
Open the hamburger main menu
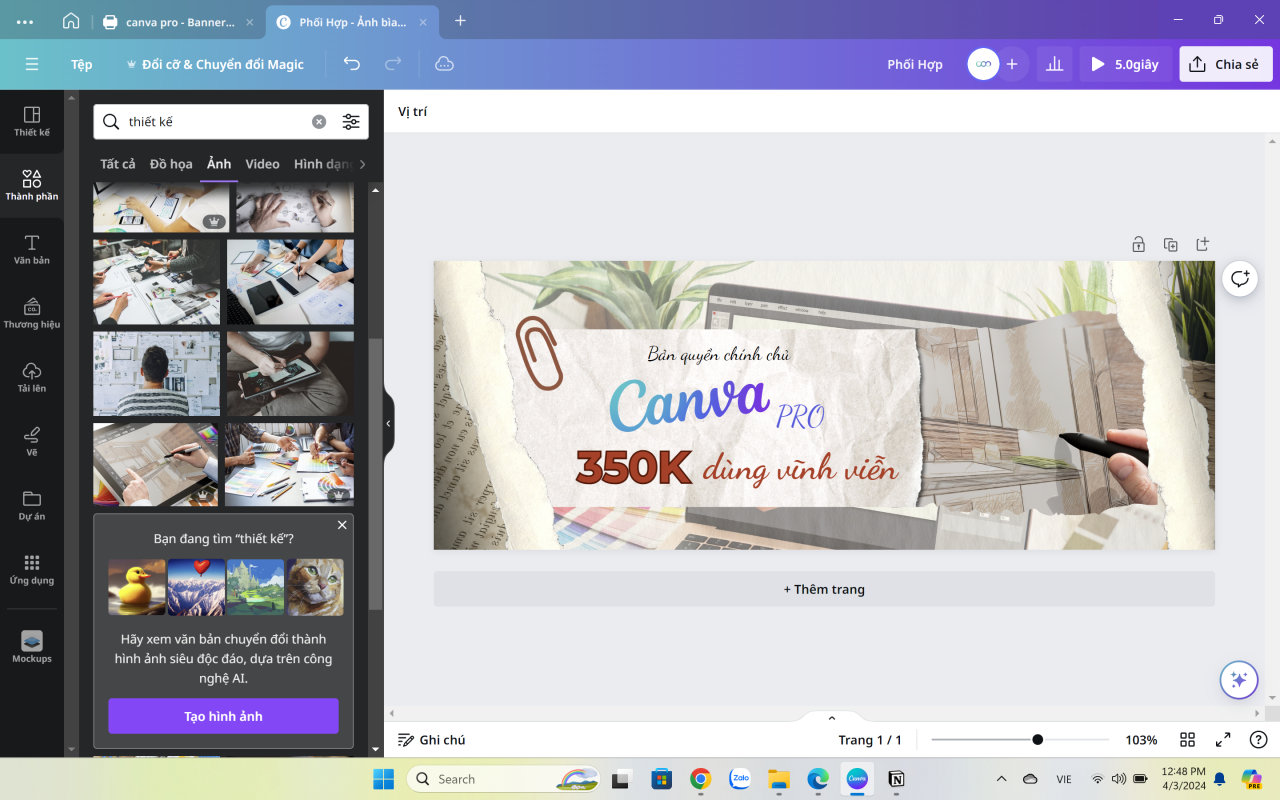(x=32, y=64)
